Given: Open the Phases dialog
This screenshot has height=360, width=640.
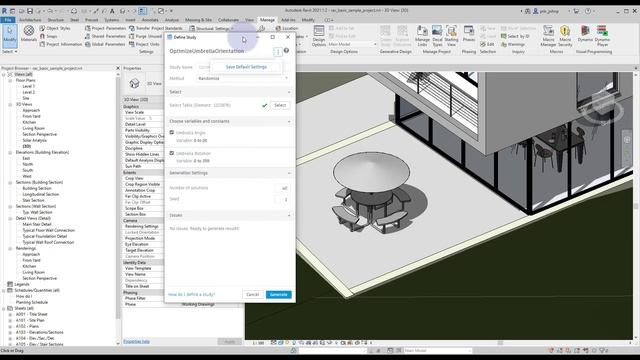Looking at the screenshot, I should (469, 33).
